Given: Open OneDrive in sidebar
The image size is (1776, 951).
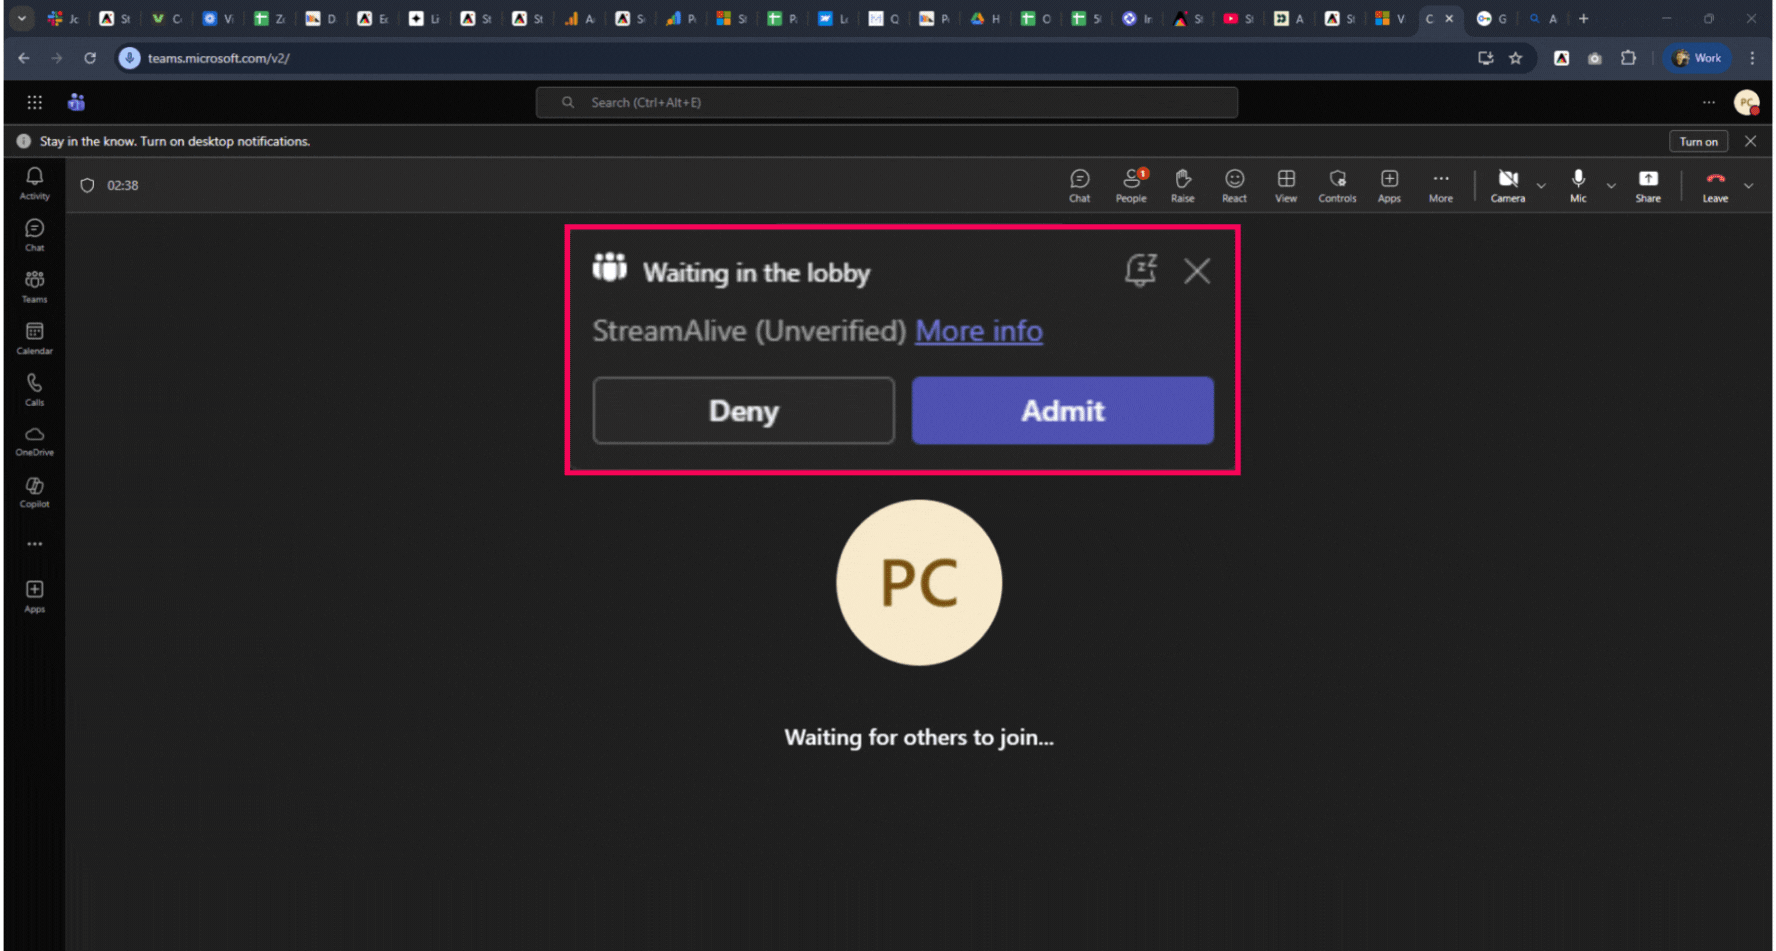Looking at the screenshot, I should click(35, 441).
